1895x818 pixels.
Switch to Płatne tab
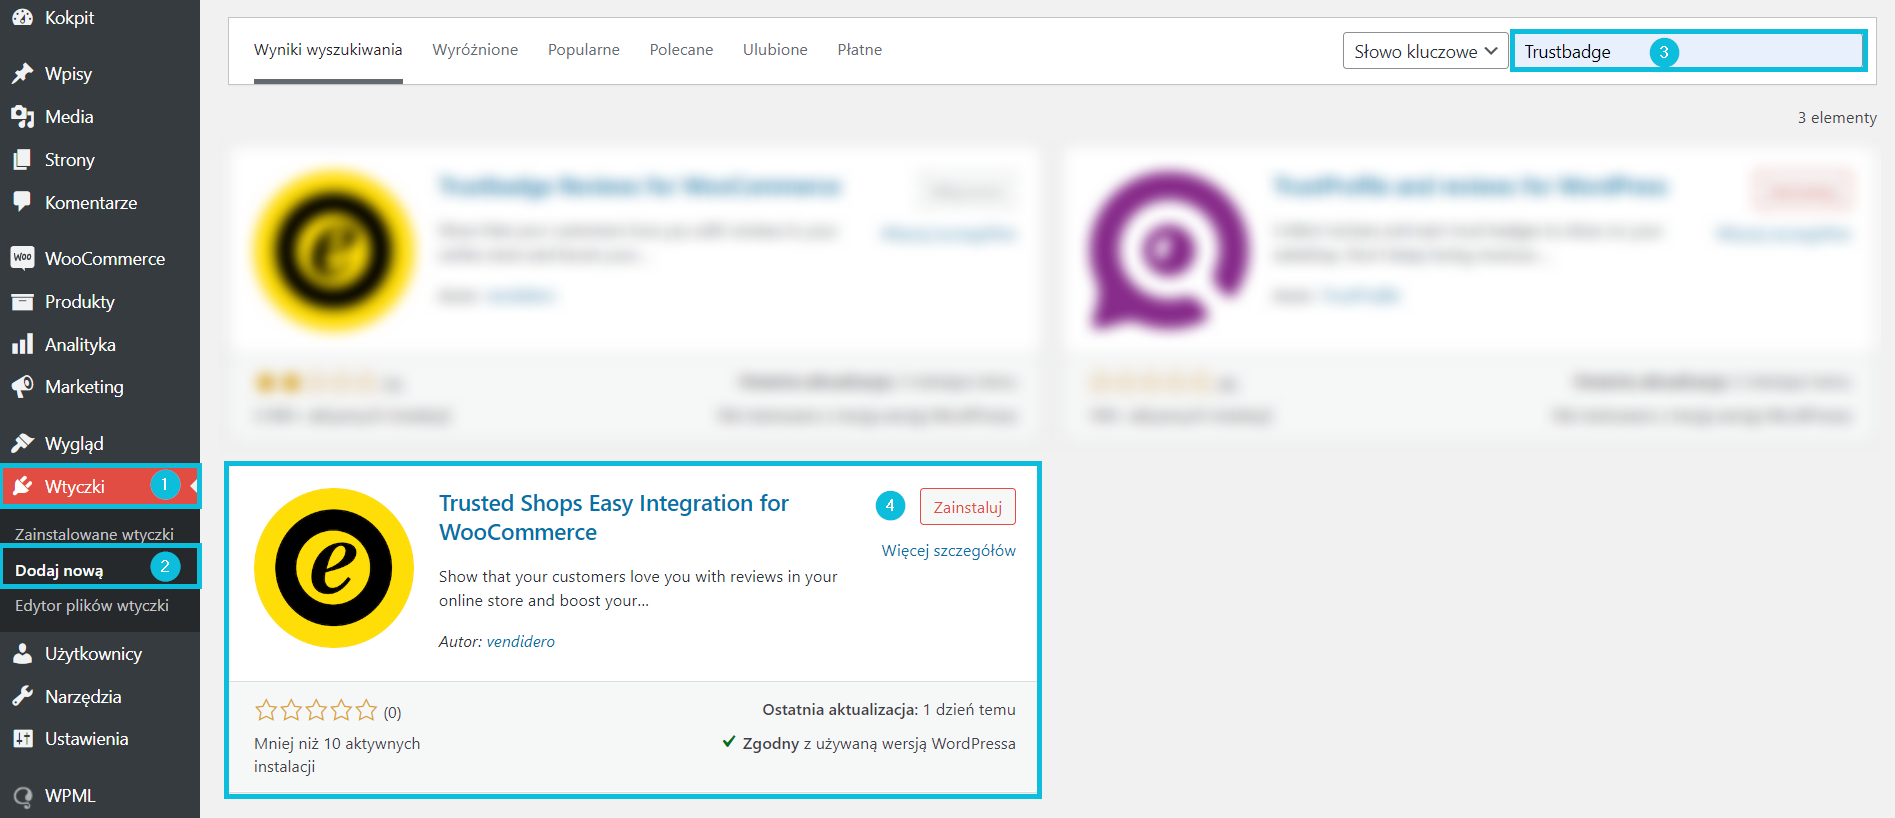860,50
